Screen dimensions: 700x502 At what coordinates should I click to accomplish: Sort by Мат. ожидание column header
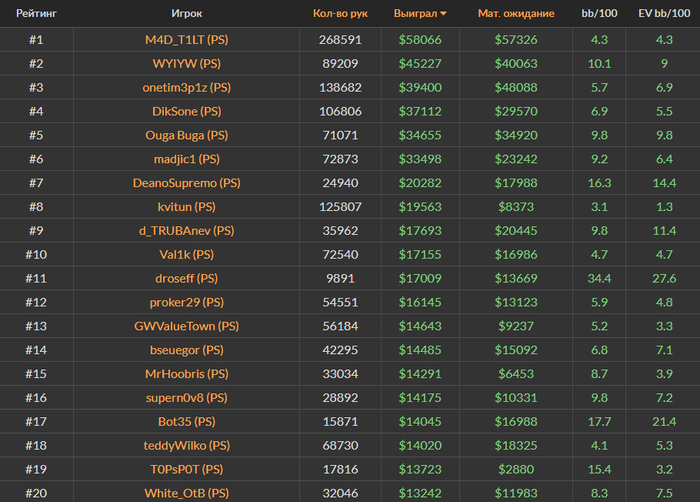pos(516,13)
